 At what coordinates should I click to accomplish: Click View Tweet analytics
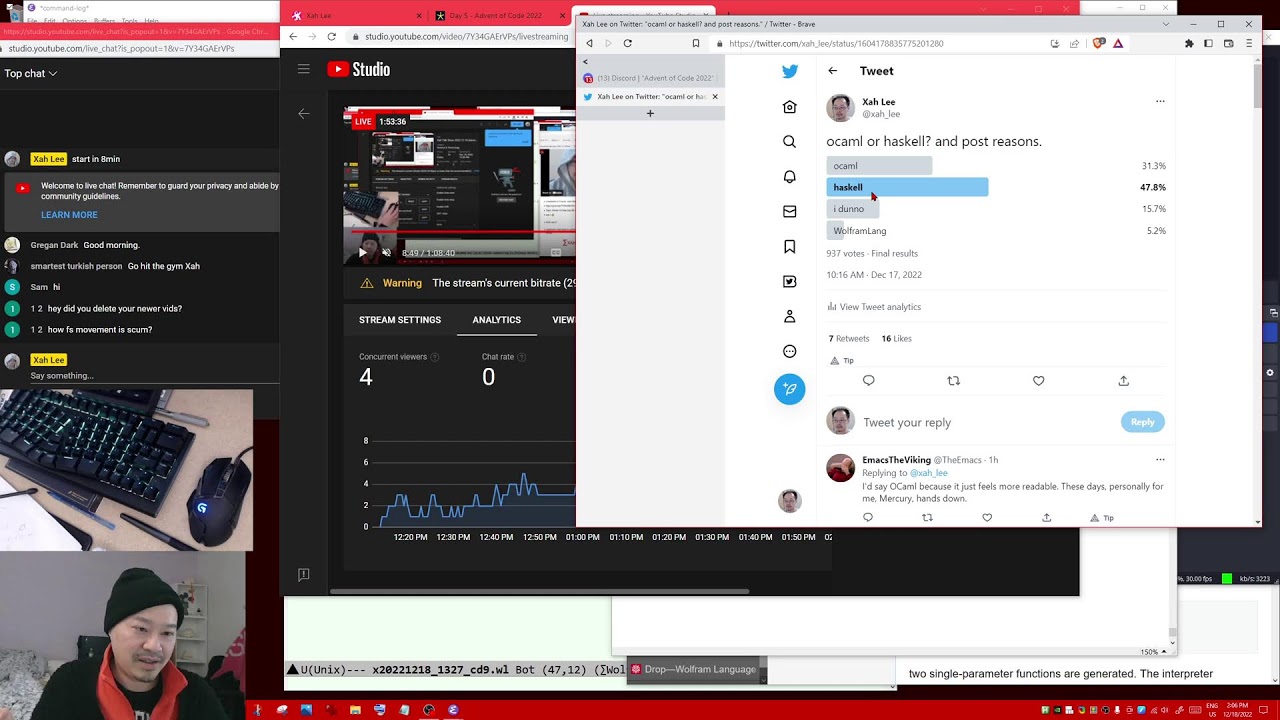pos(874,307)
